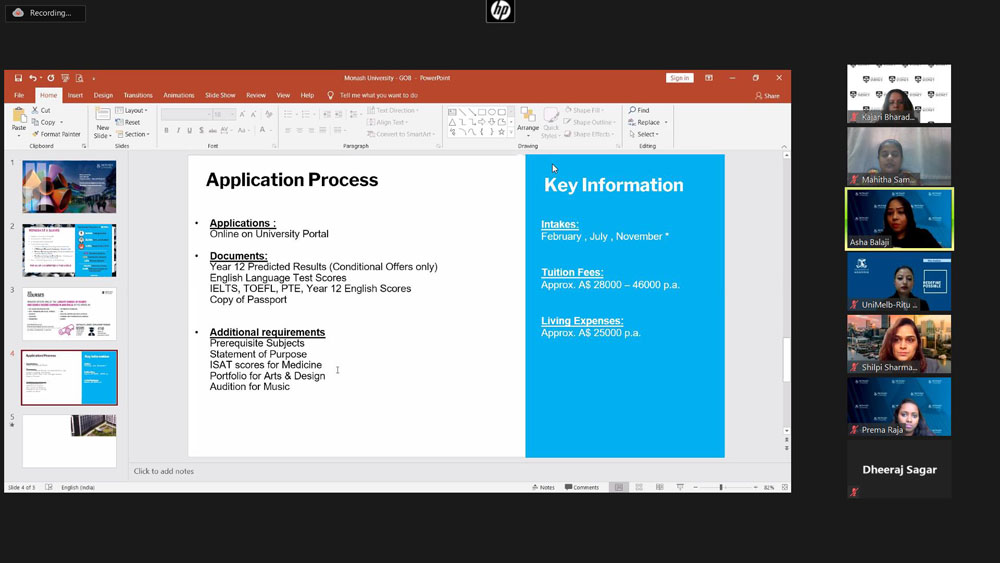Click the Zoom in plus button

click(755, 487)
